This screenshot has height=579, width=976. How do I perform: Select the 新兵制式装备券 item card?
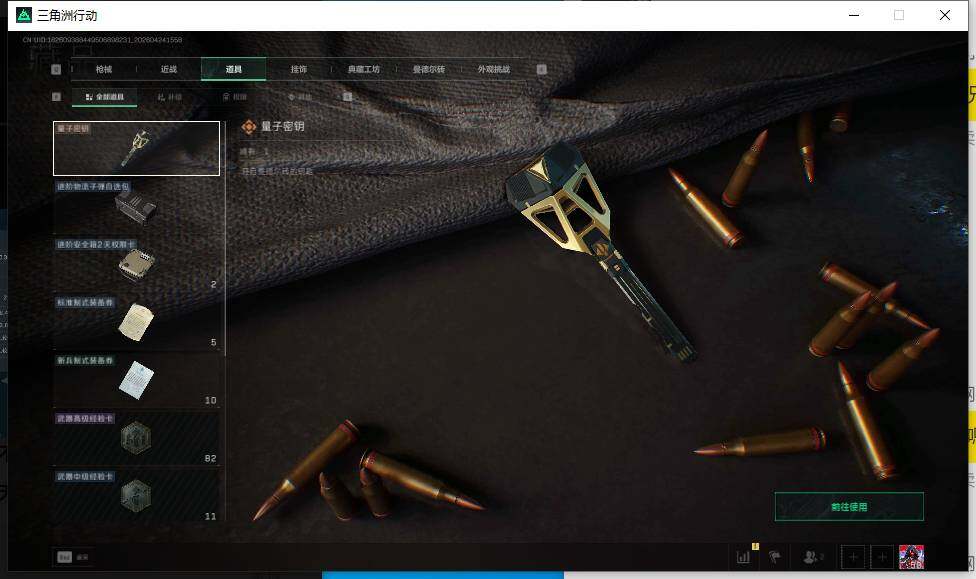[136, 380]
